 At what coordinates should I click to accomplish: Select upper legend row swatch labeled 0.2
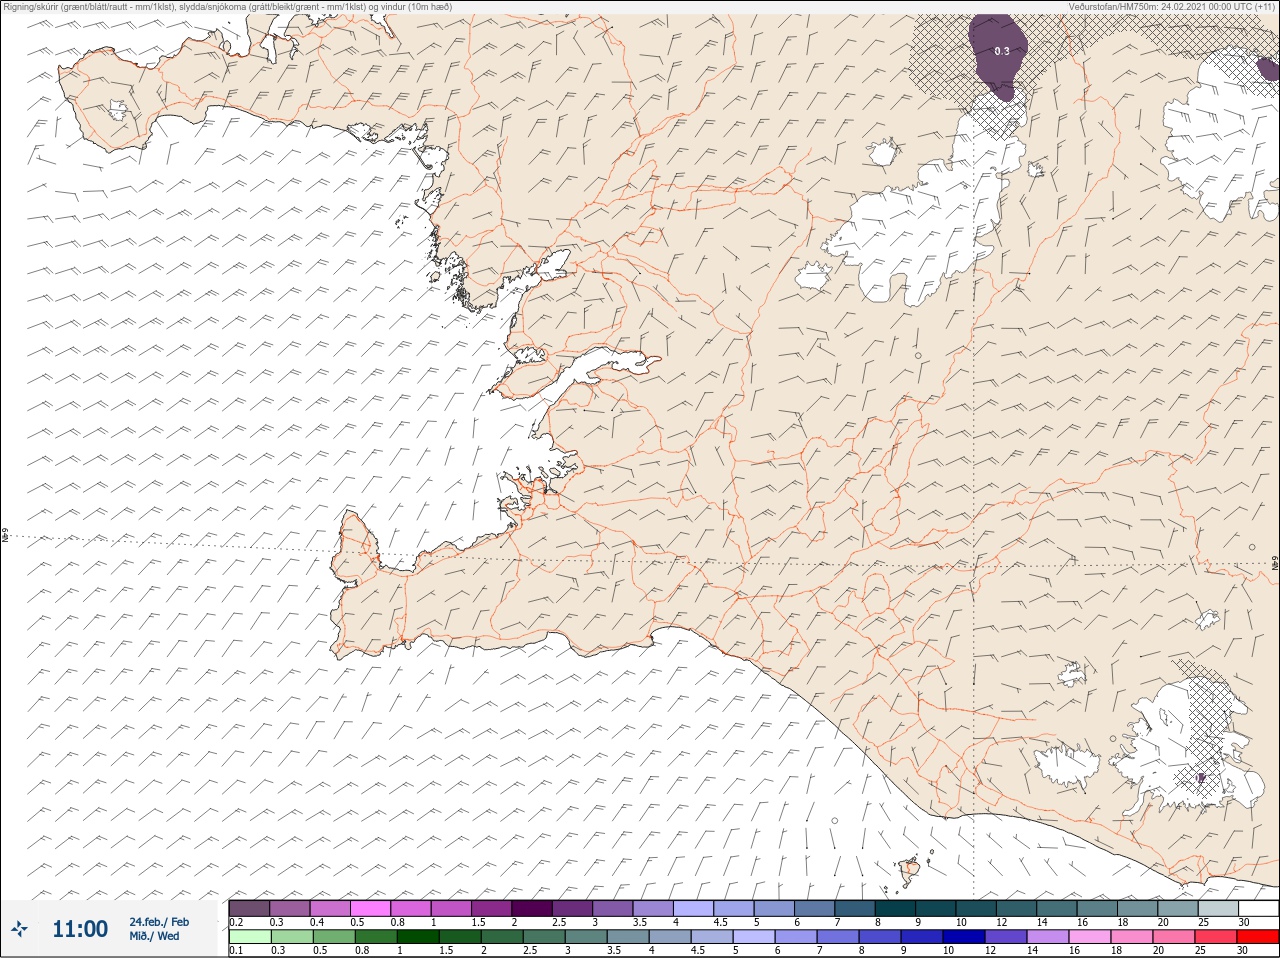249,908
